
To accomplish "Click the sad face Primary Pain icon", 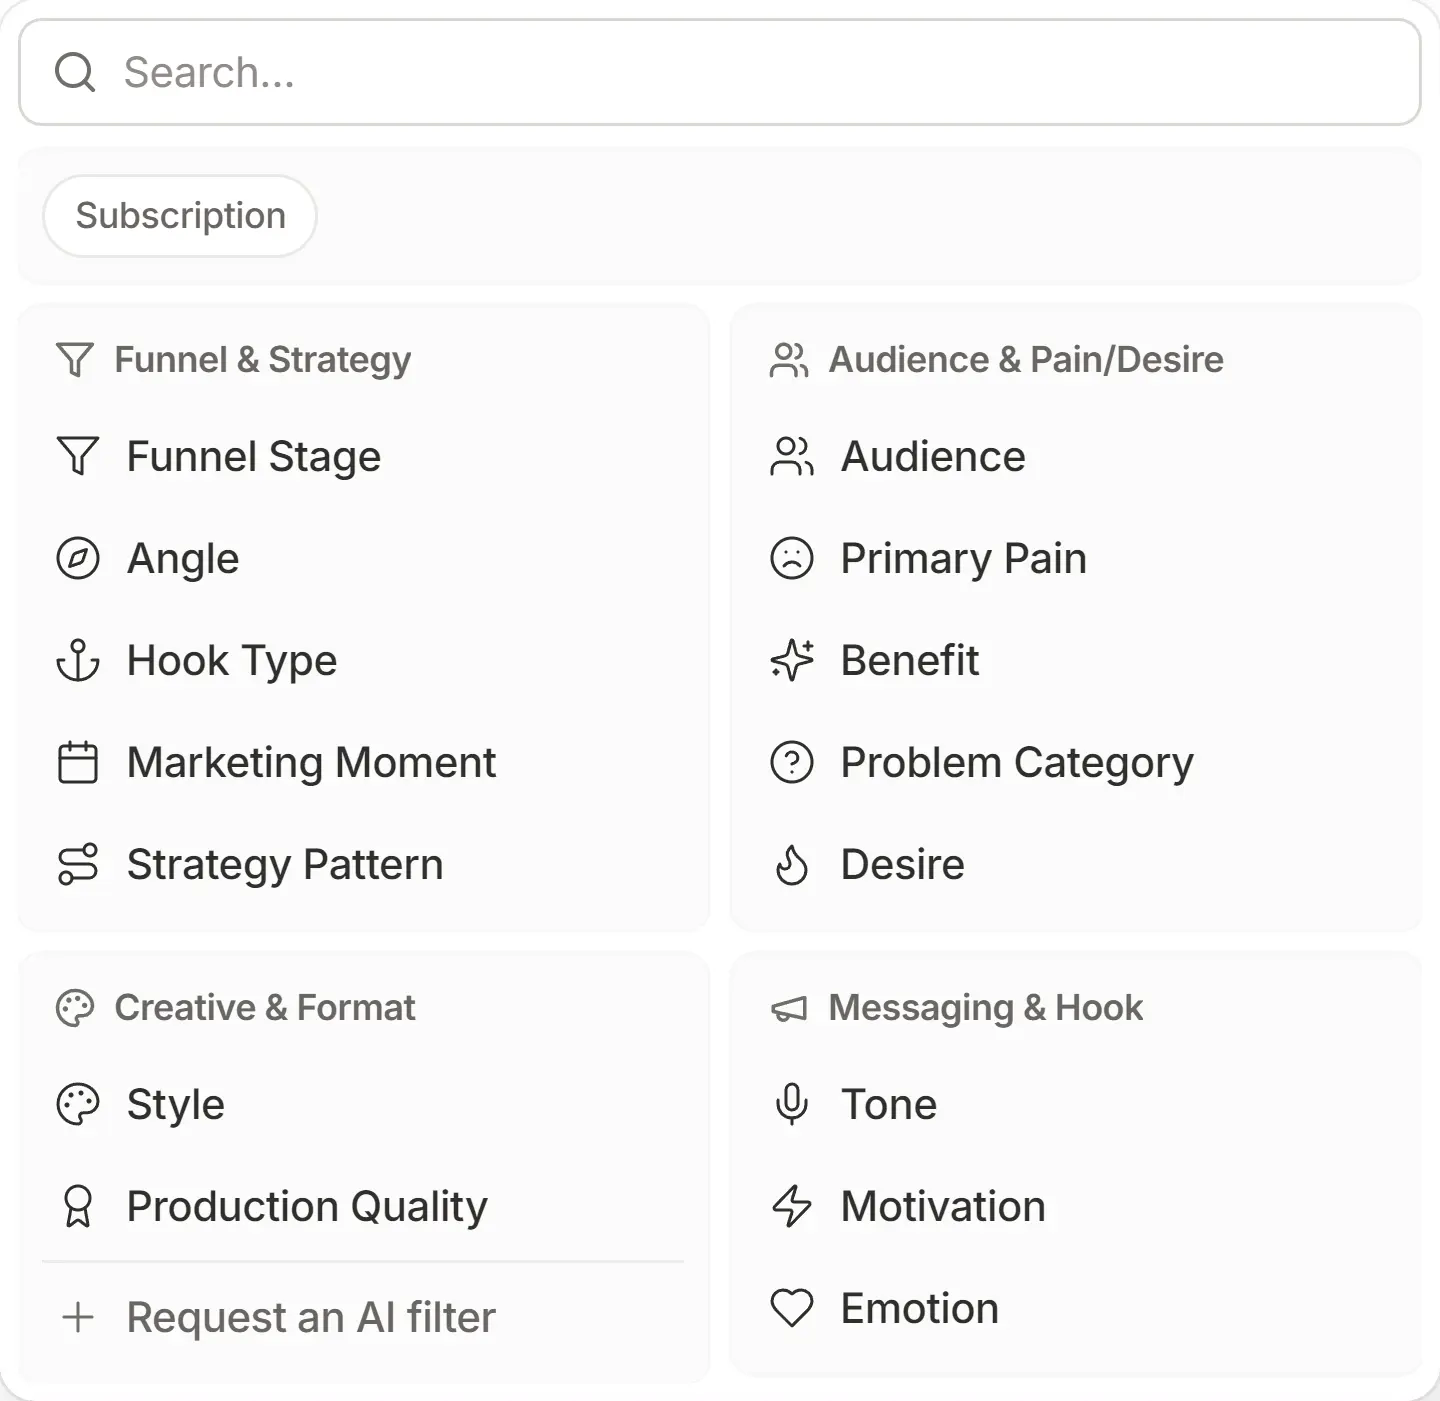I will 792,558.
